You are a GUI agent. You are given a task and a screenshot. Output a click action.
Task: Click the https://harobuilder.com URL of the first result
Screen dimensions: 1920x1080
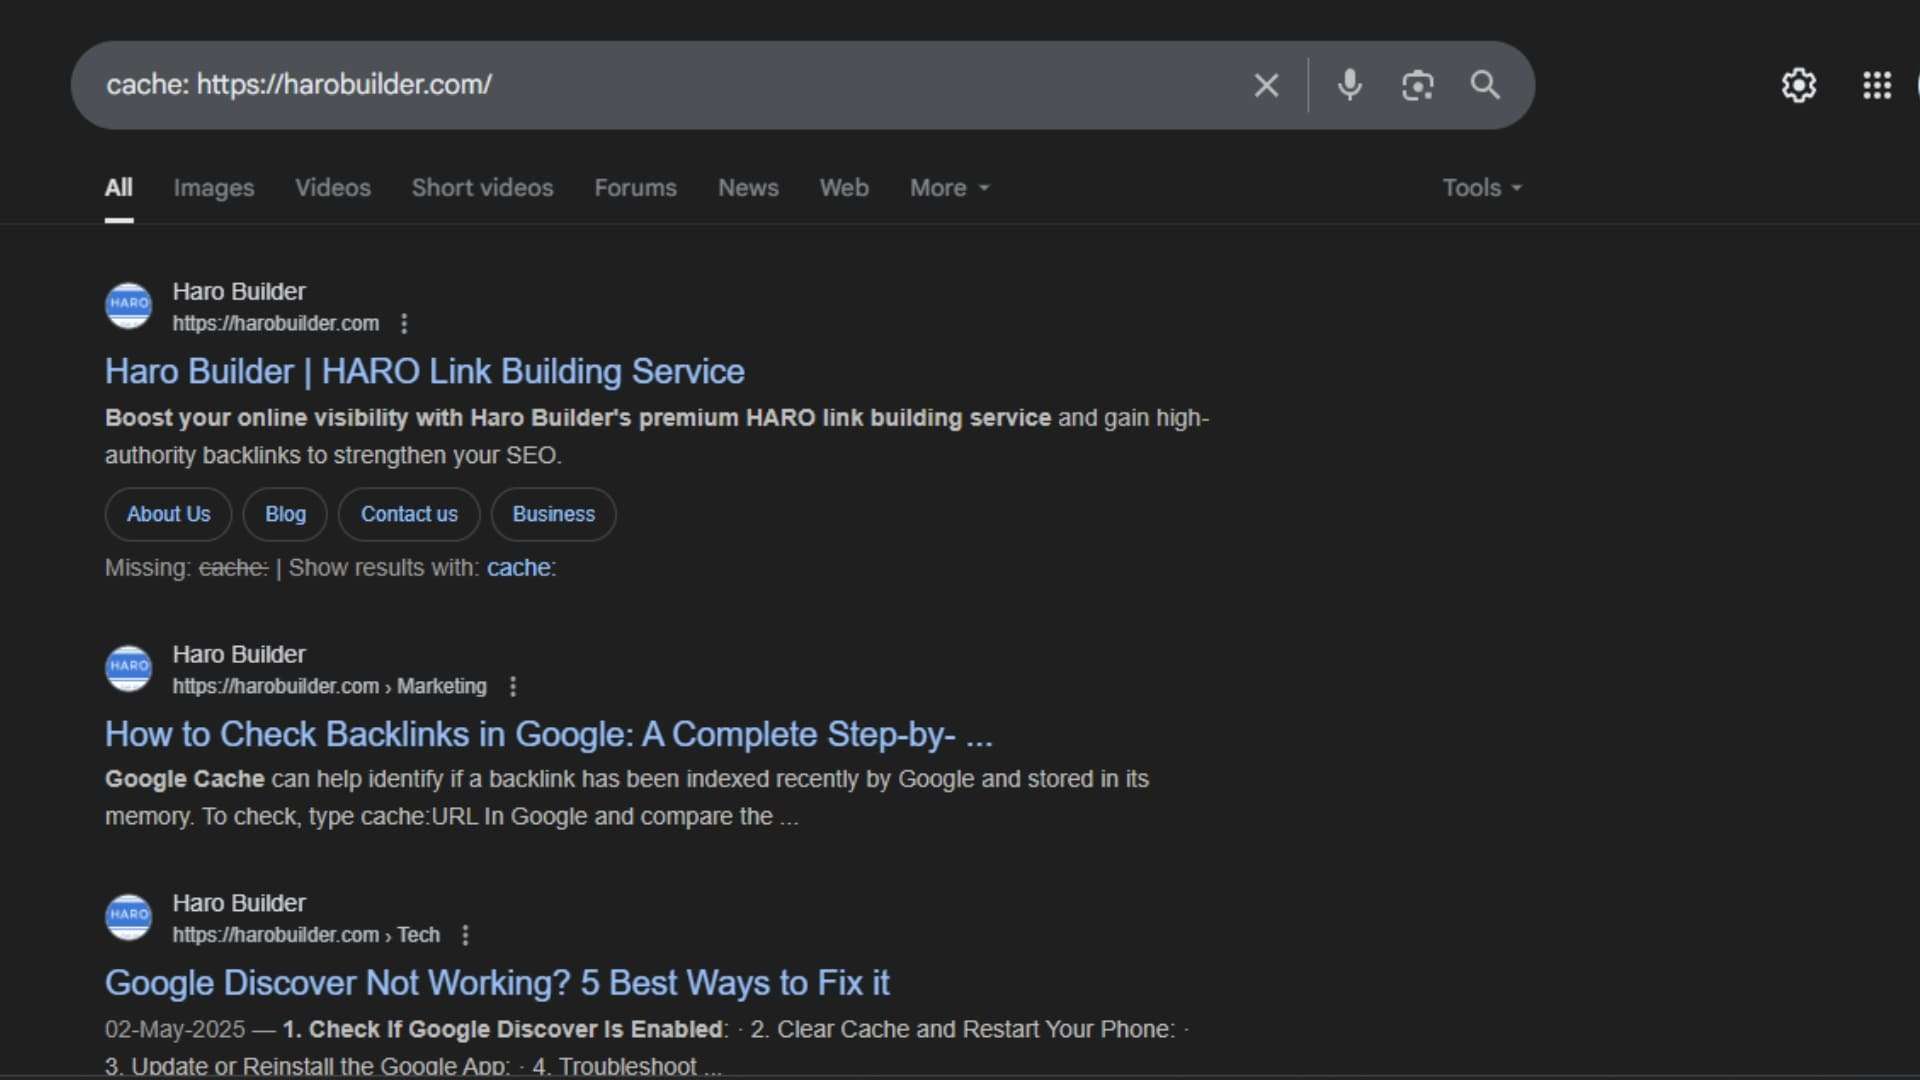tap(276, 324)
